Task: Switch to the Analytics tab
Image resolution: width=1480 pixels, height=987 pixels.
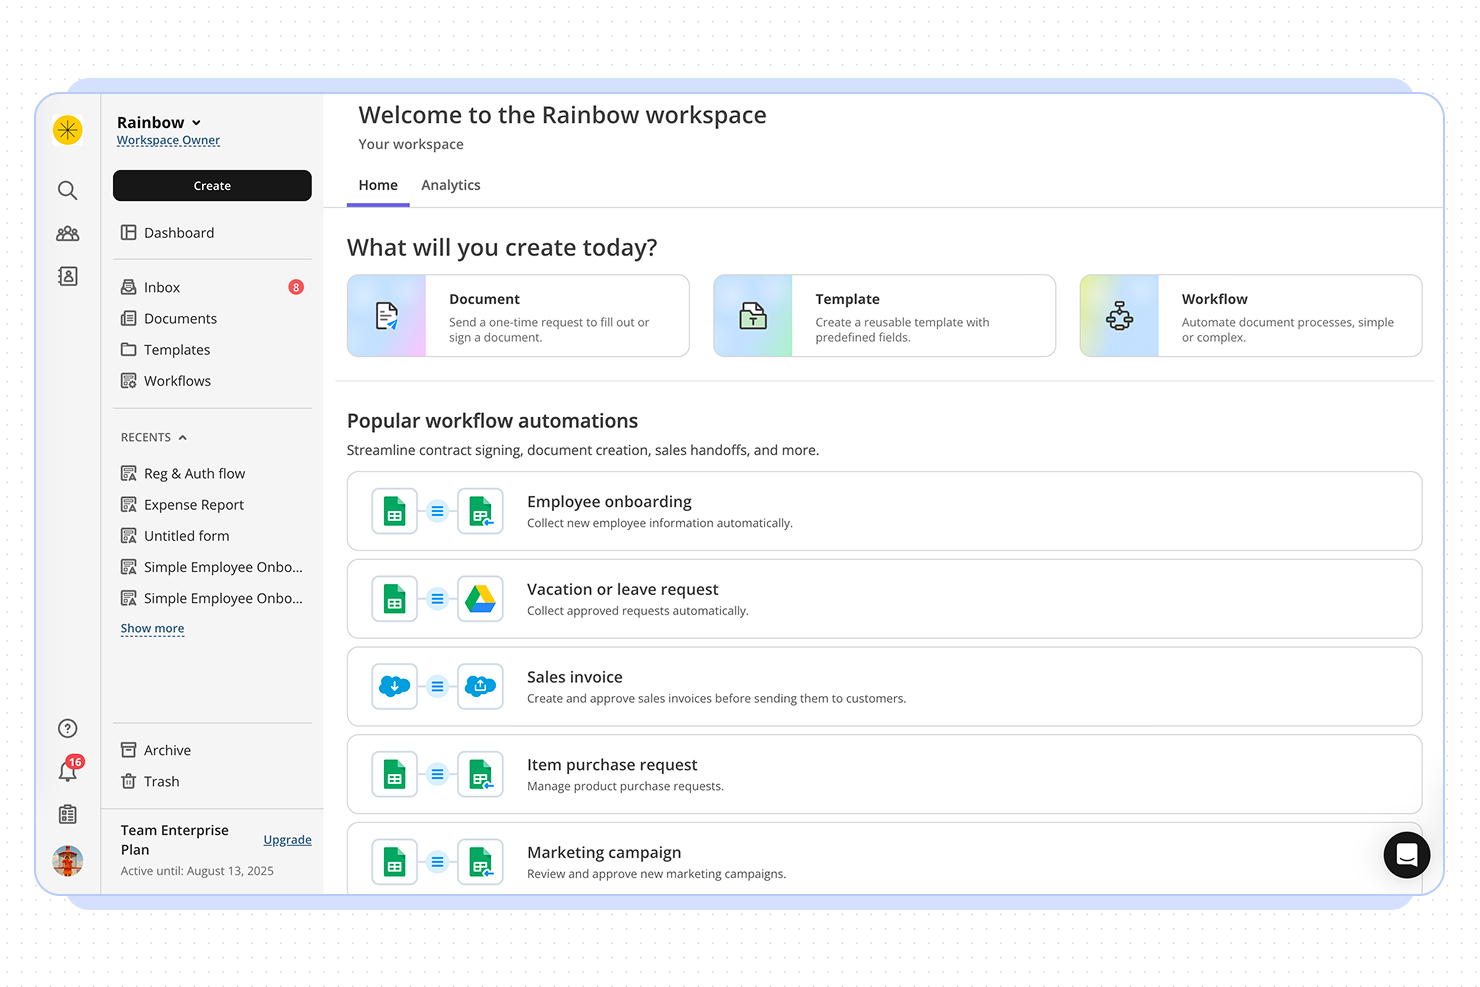Action: 450,185
